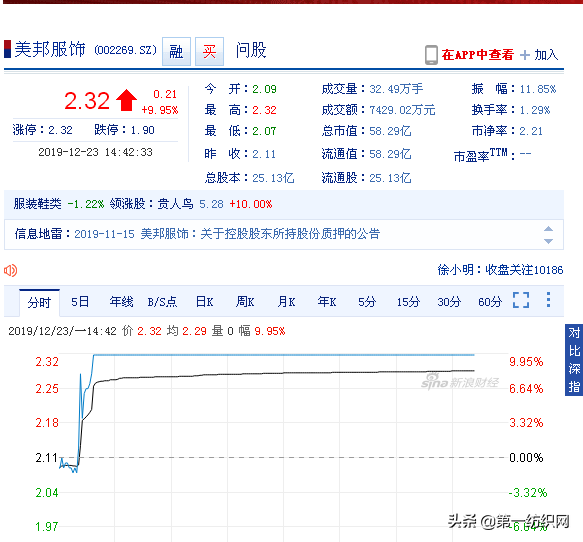
Task: Click 最低 value 2.07
Action: [x=264, y=131]
